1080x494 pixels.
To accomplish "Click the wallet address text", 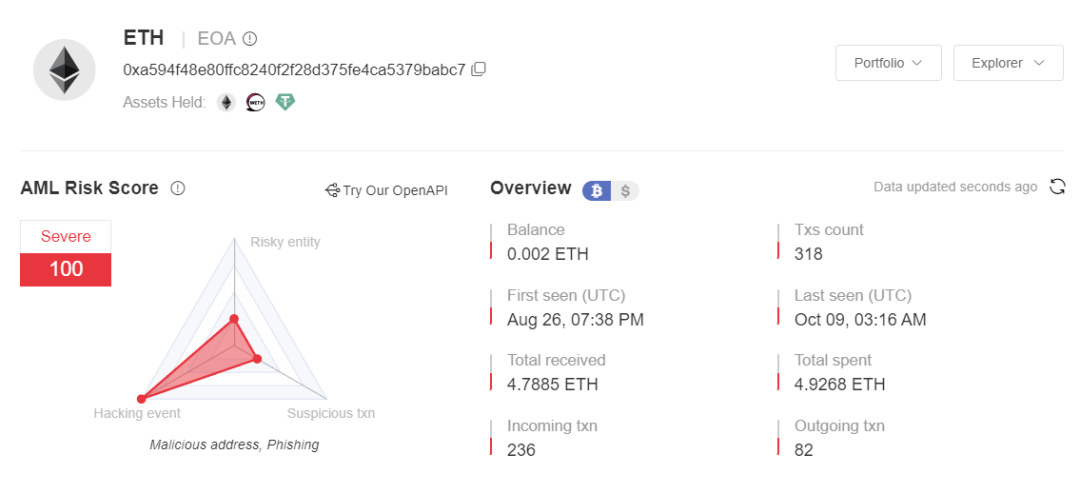I will click(x=295, y=70).
